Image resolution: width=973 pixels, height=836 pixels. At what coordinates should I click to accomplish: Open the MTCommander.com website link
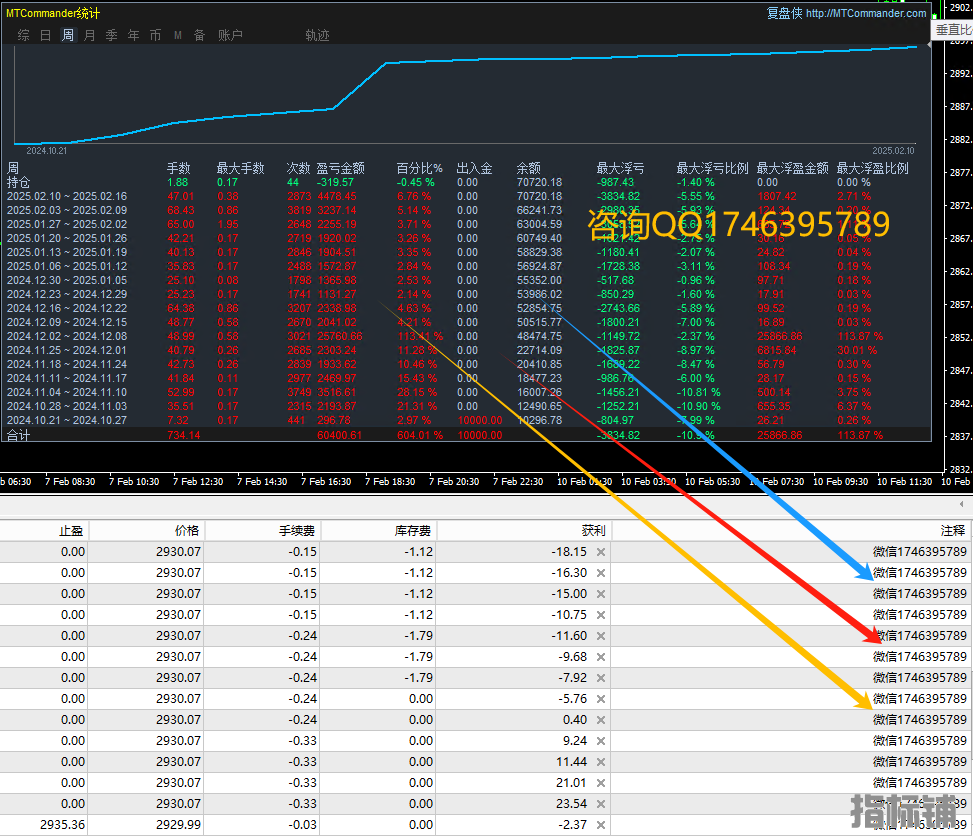pyautogui.click(x=865, y=13)
